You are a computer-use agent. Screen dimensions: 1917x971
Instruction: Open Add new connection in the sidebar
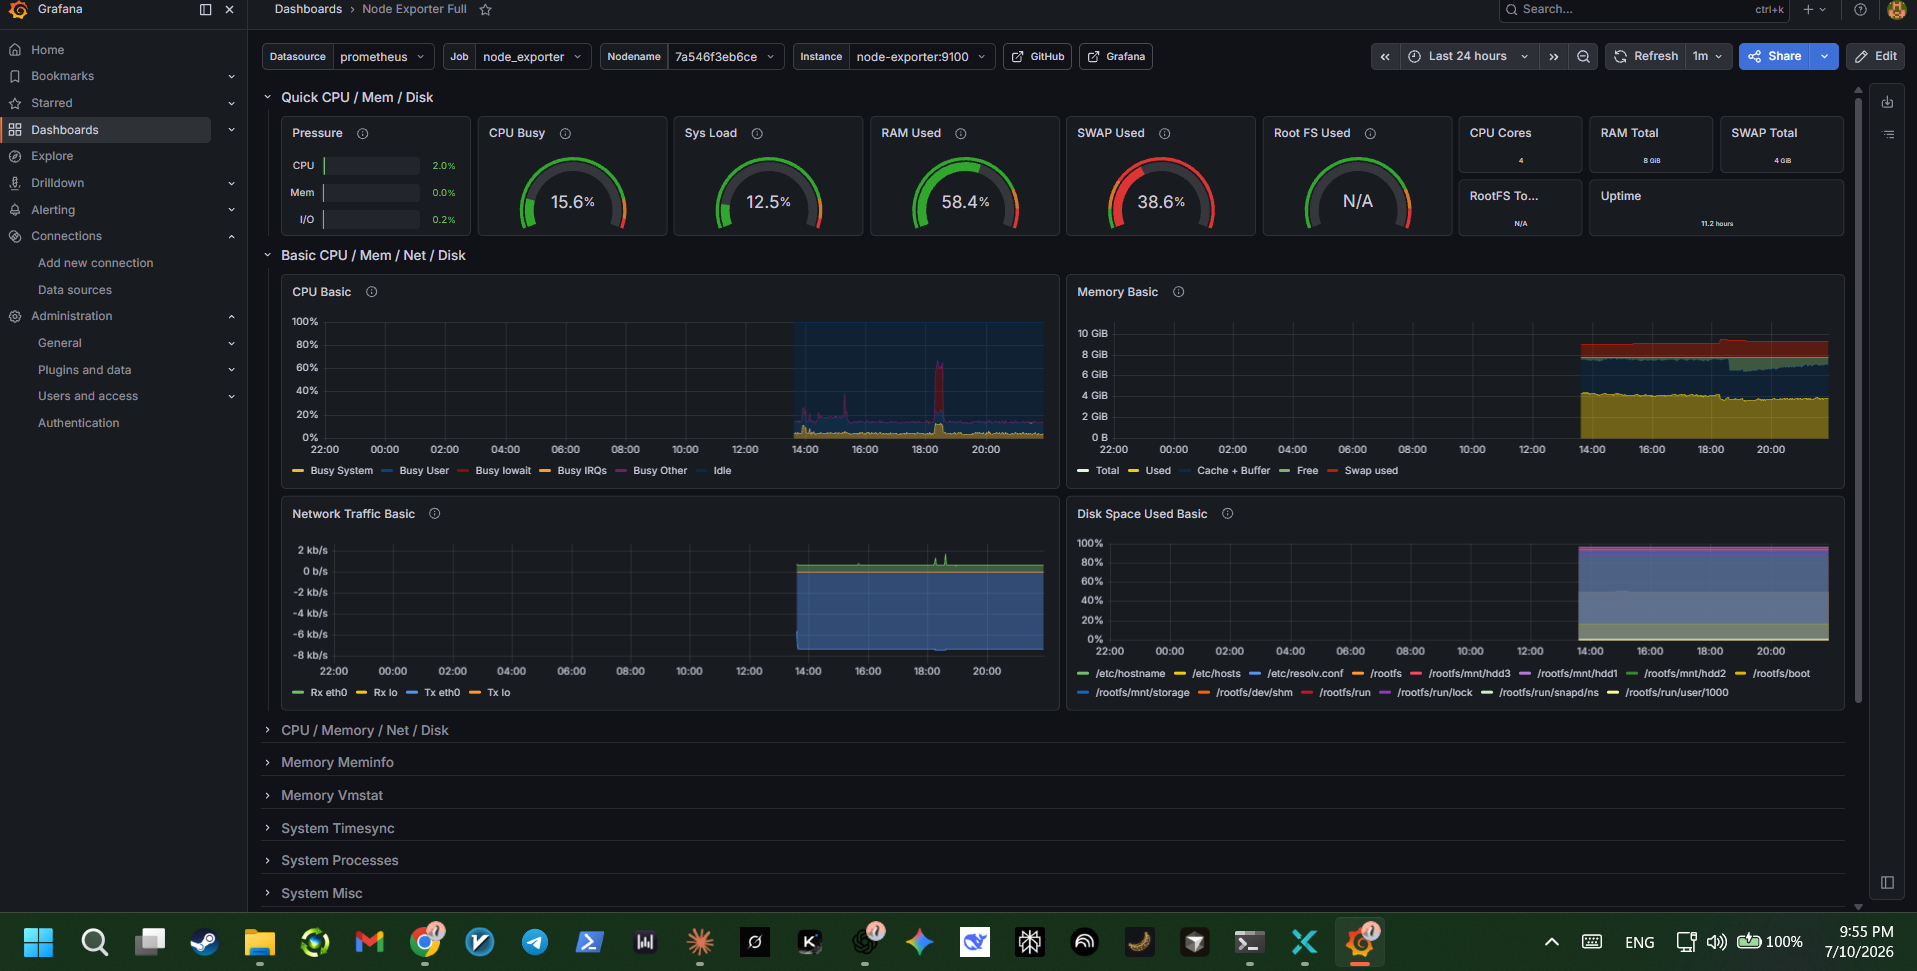pos(95,263)
